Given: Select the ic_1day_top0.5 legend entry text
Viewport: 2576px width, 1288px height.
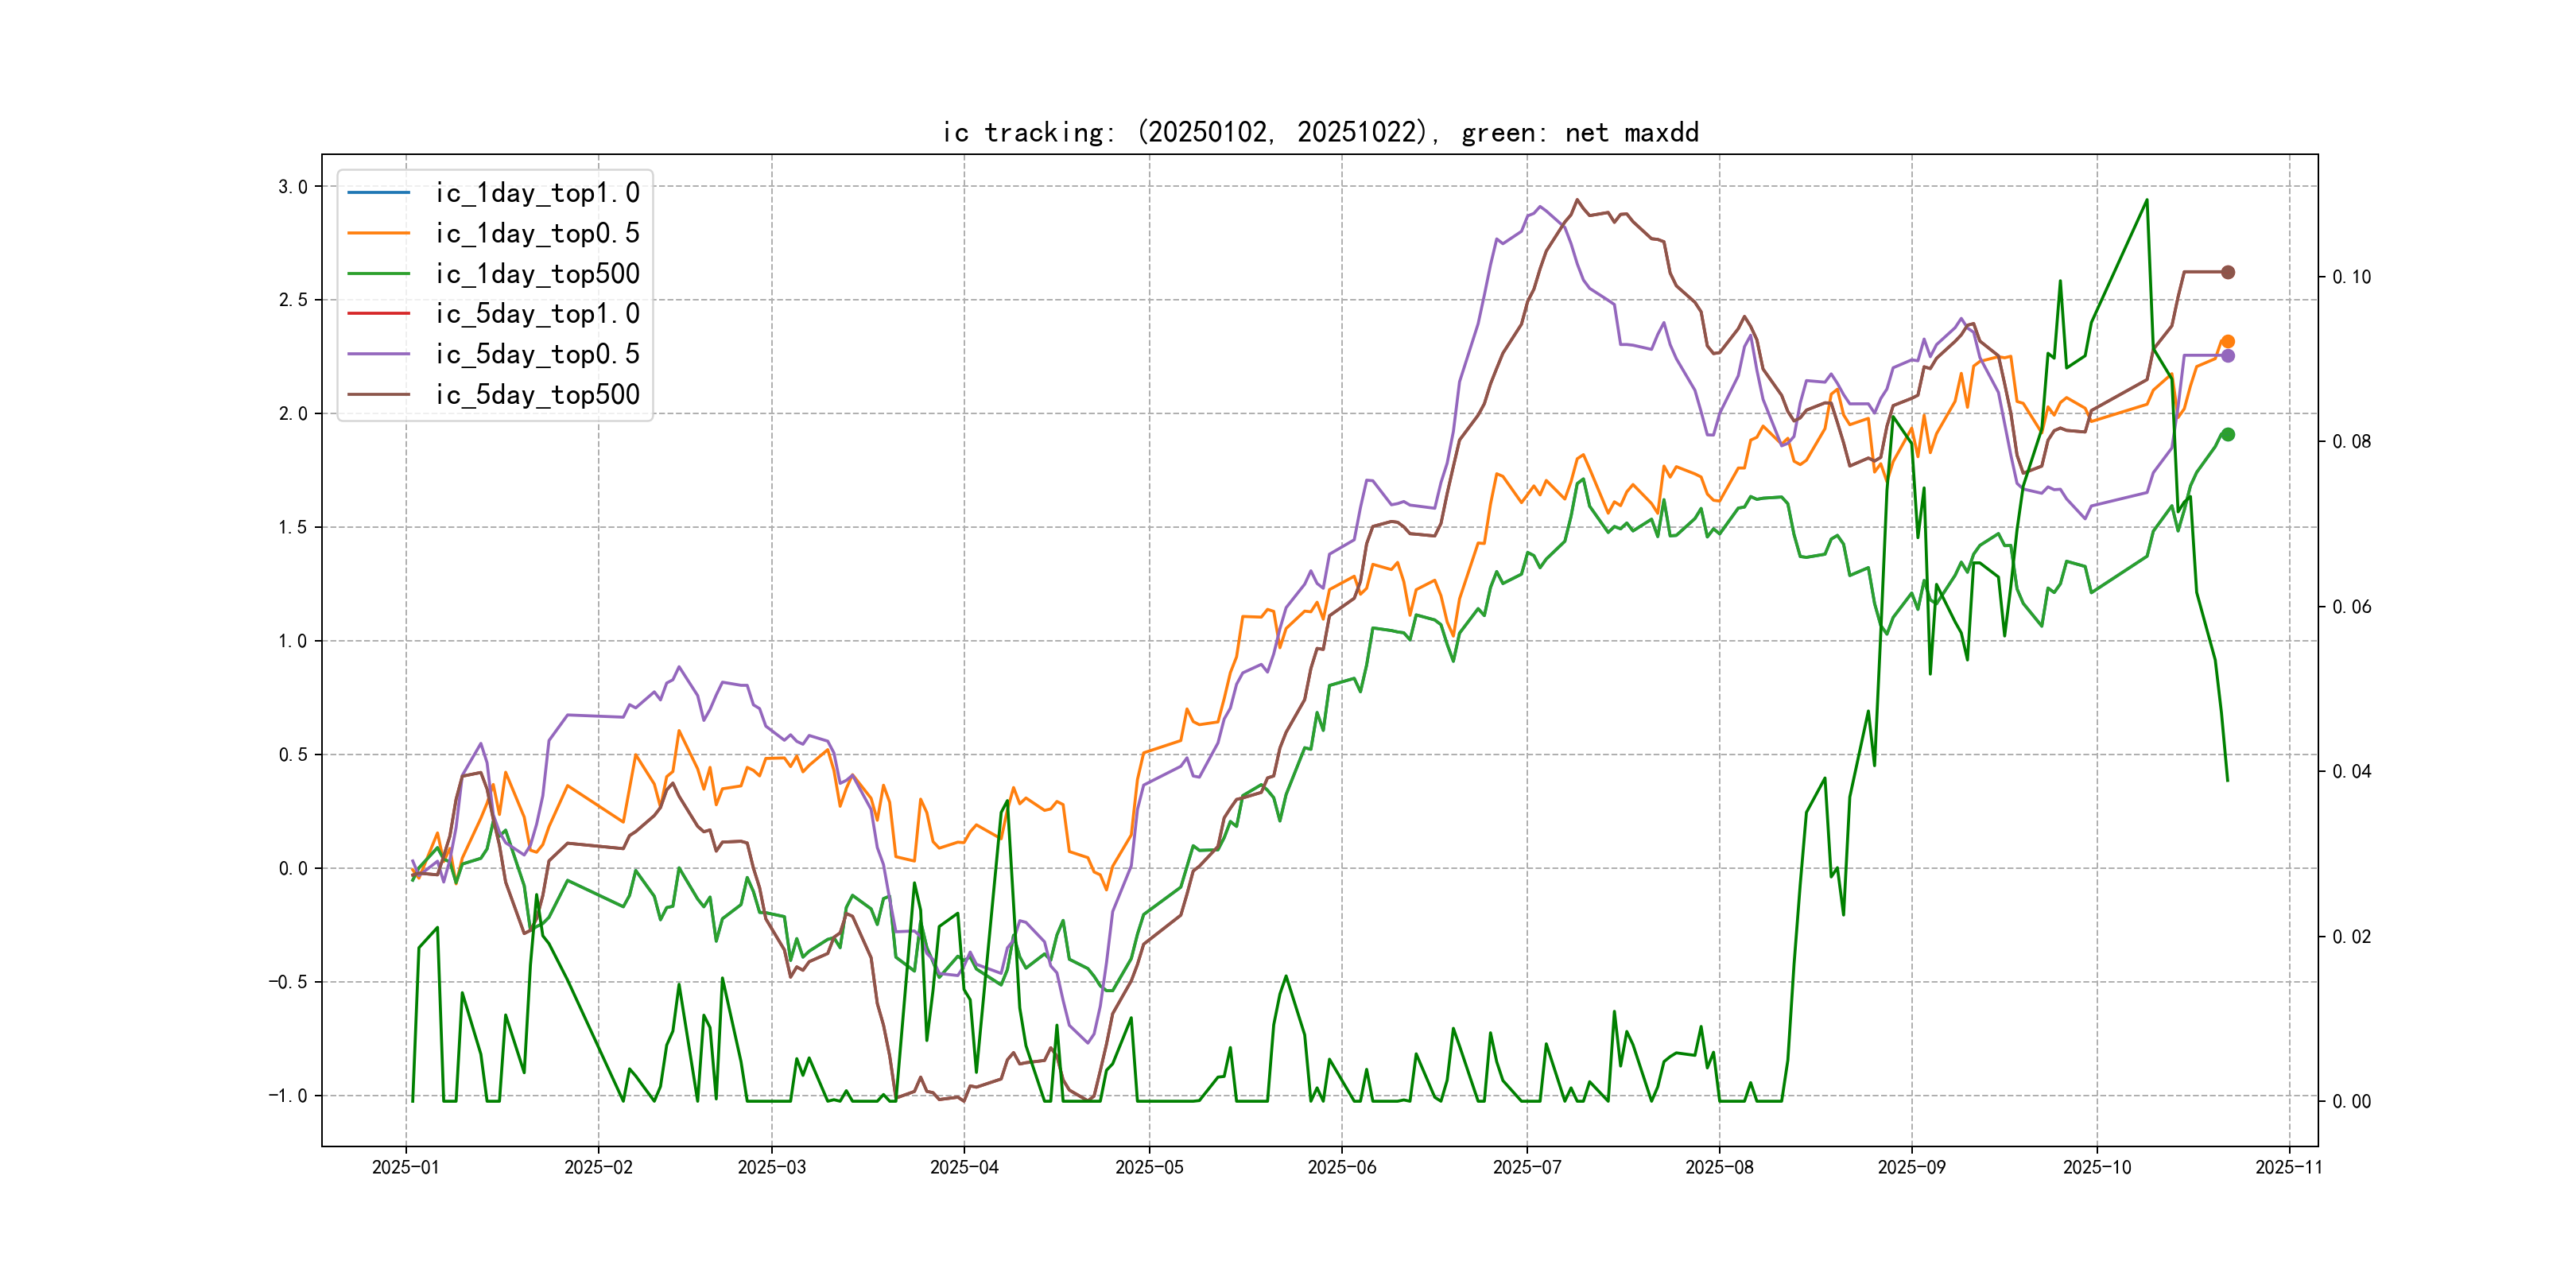Looking at the screenshot, I should [x=537, y=233].
